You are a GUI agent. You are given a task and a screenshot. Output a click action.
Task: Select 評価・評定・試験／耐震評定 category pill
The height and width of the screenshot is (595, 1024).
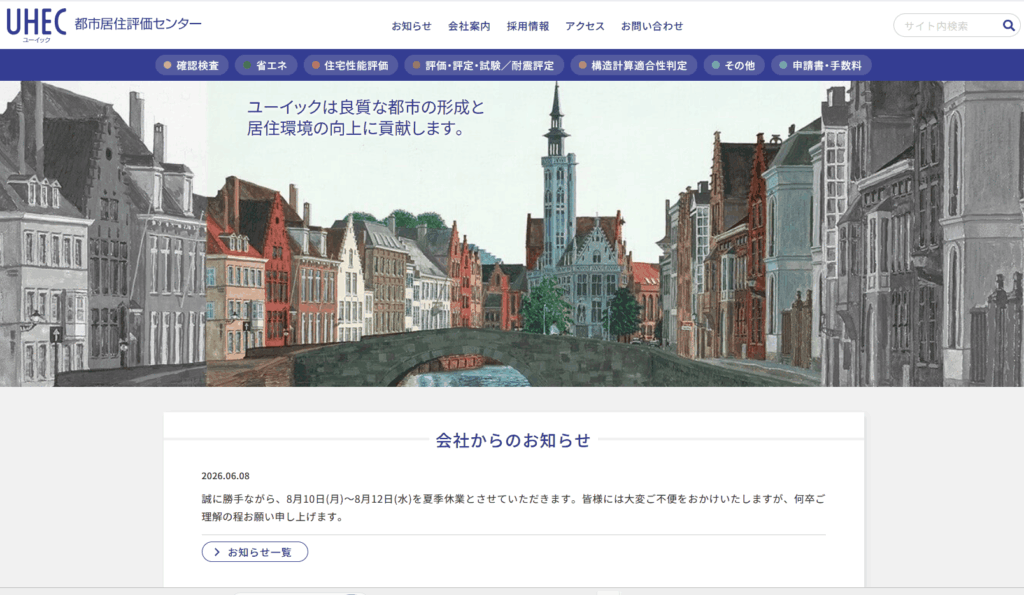pos(484,65)
